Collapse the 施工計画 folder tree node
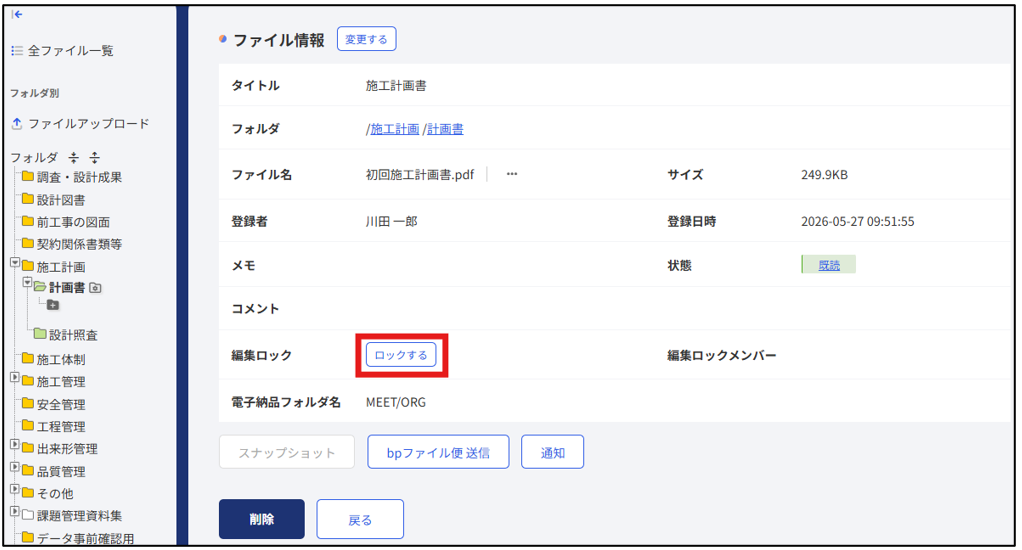This screenshot has height=550, width=1022. pos(15,263)
